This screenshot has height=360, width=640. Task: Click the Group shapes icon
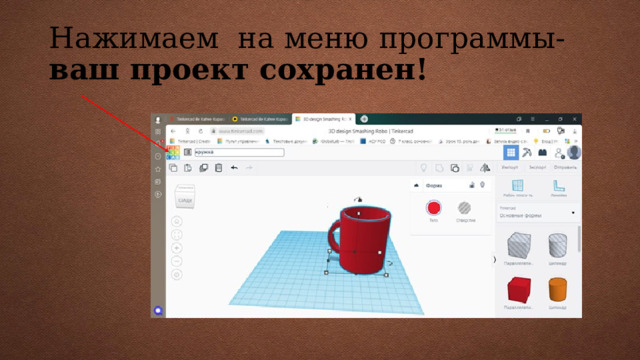439,168
